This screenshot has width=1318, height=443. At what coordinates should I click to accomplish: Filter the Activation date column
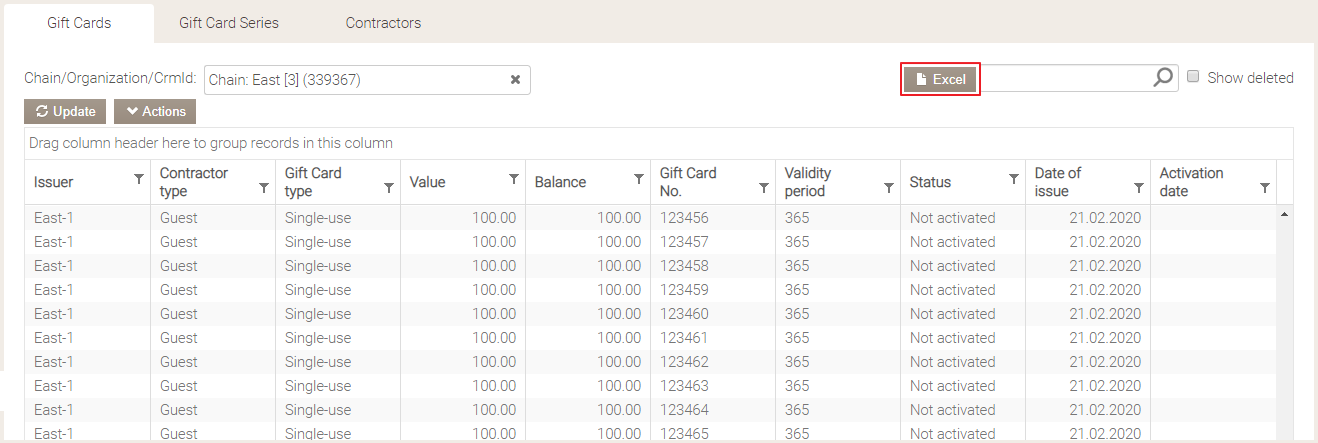(1265, 187)
